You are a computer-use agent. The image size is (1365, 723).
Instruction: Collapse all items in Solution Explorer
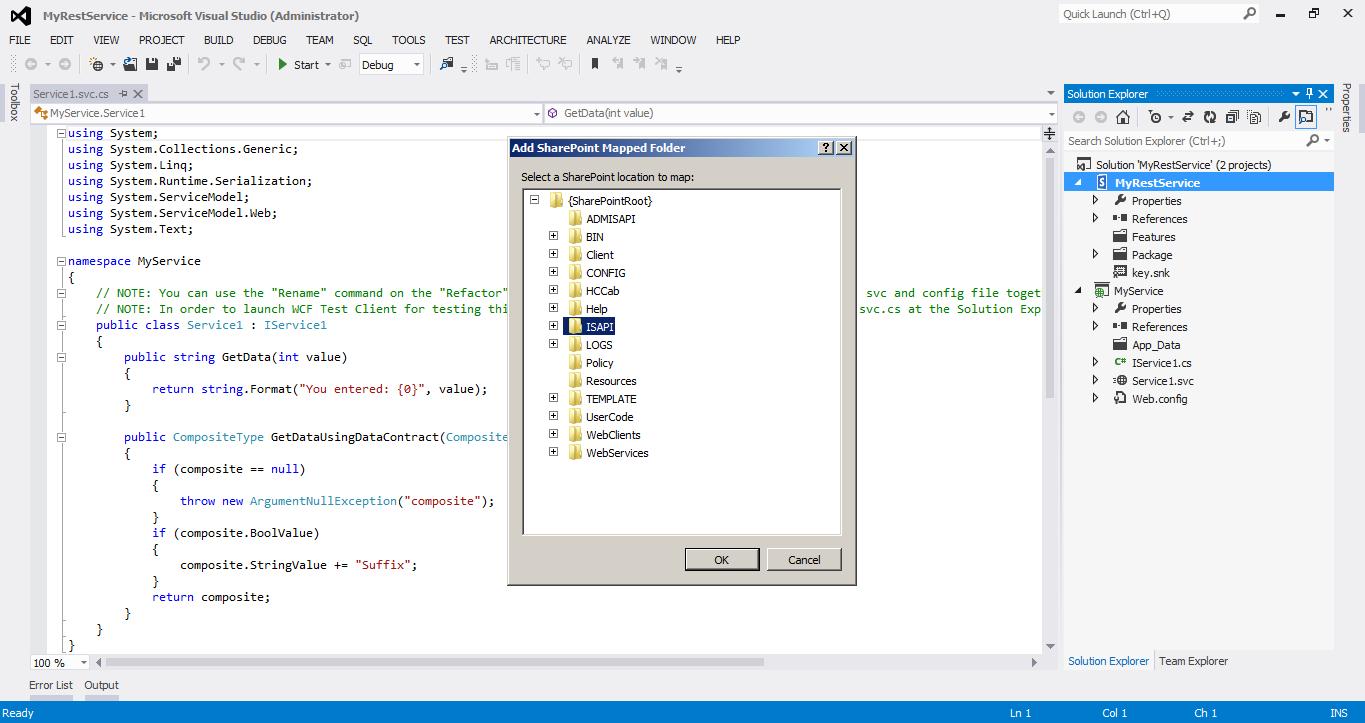(x=1233, y=118)
